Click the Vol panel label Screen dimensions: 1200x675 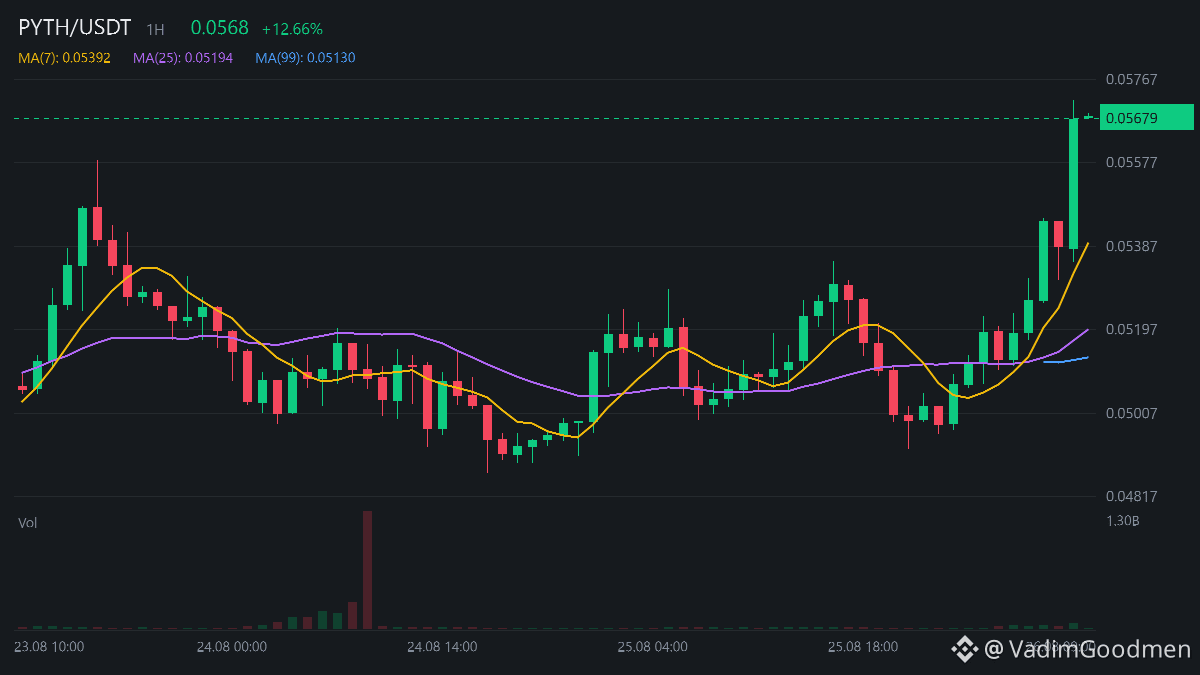28,523
